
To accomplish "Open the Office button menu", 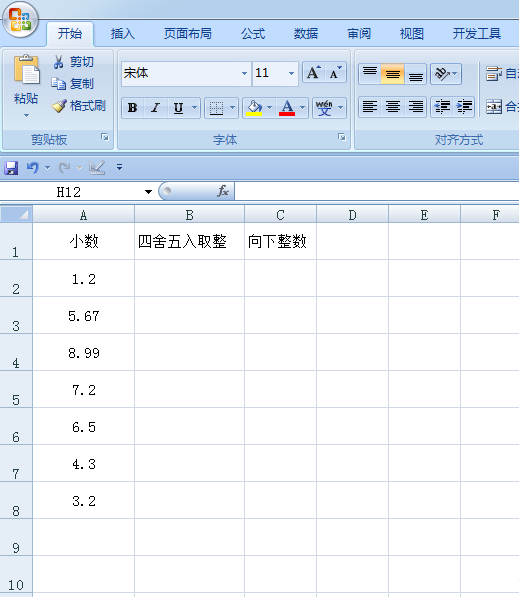I will 21,20.
